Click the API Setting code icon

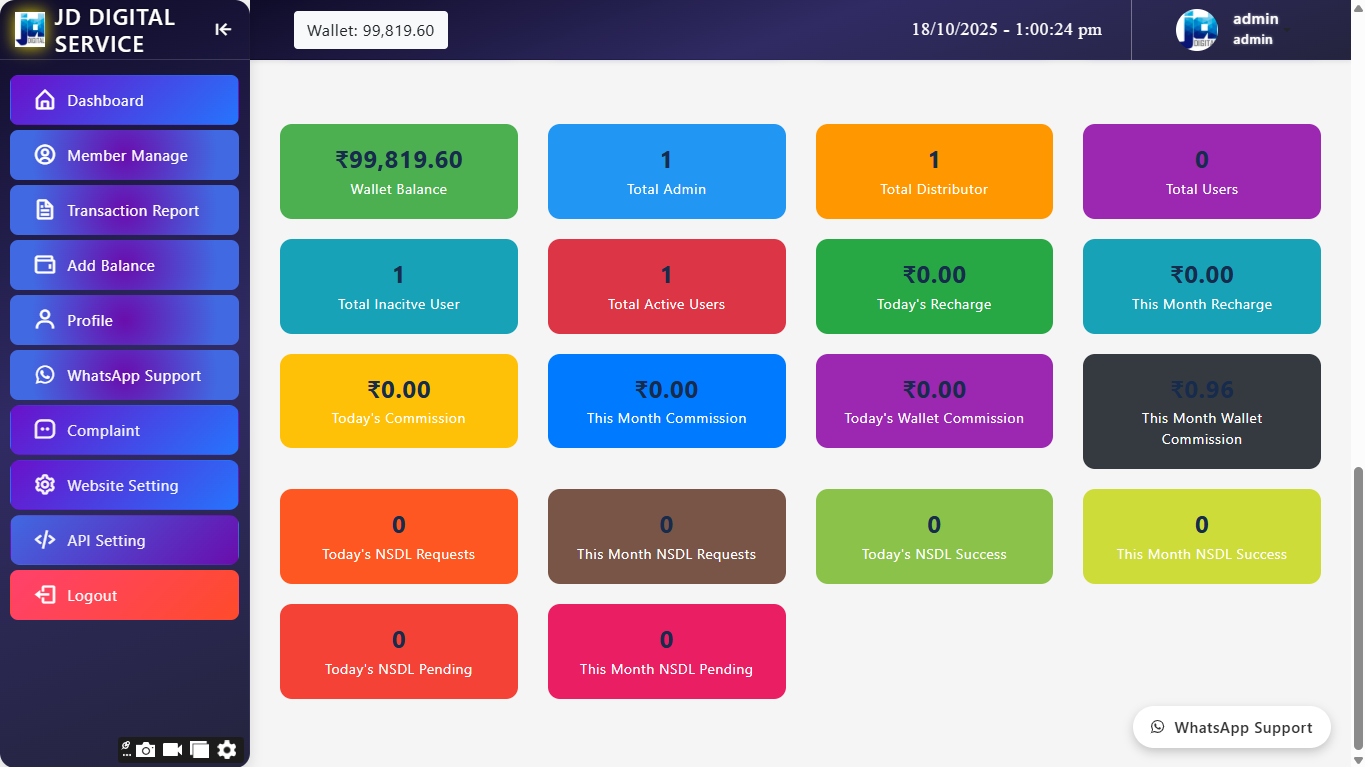point(44,540)
